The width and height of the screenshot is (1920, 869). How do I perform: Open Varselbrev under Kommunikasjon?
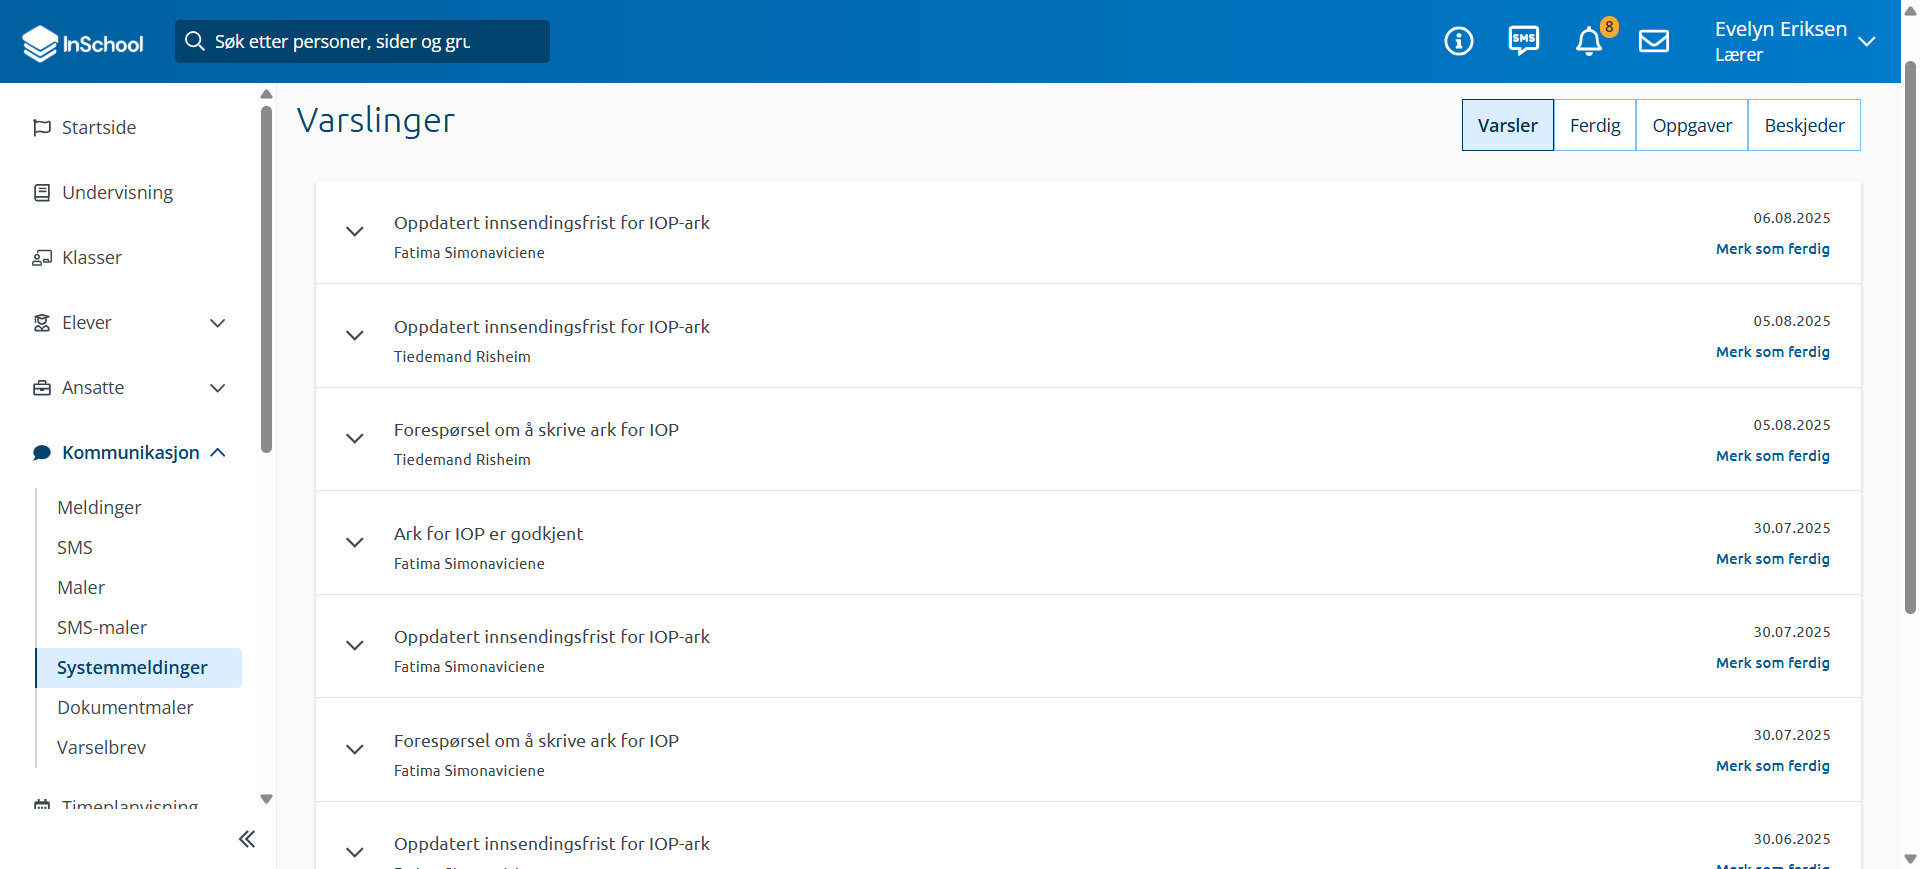(x=101, y=748)
